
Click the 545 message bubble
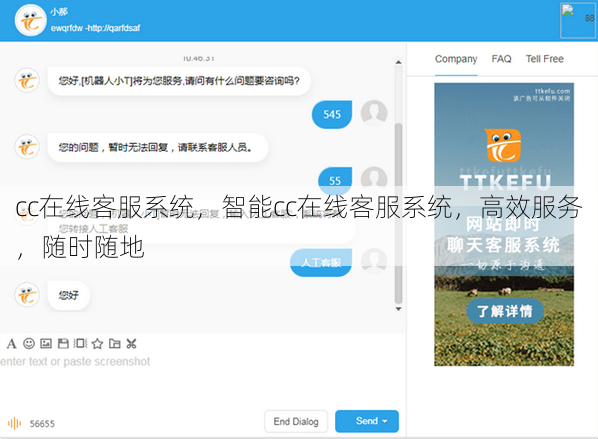click(332, 114)
